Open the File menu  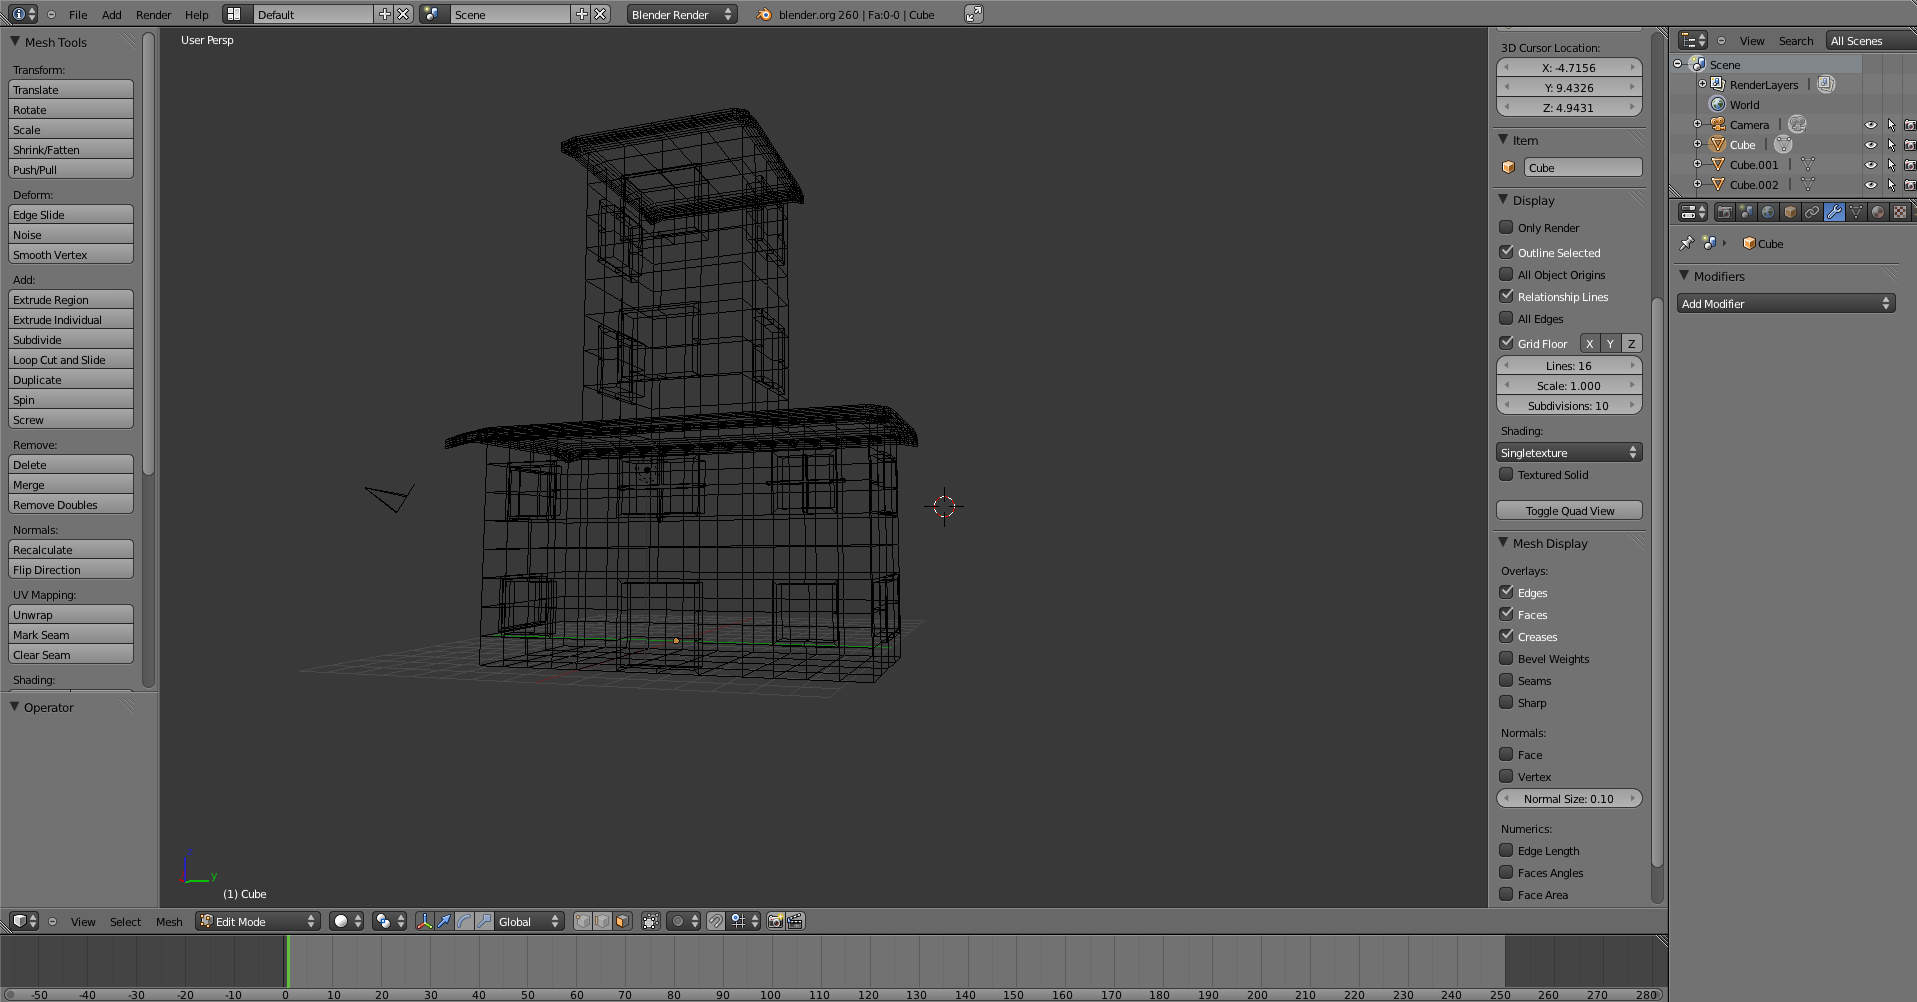pos(78,15)
